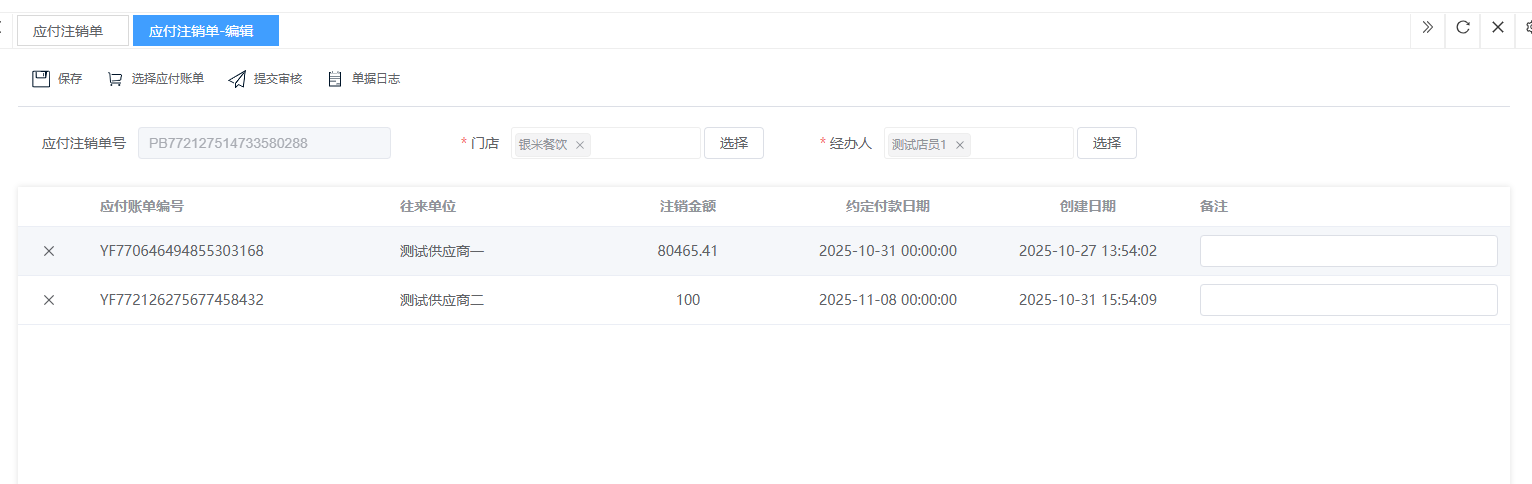Click the Save (保存) disk icon
1532x484 pixels.
point(41,79)
